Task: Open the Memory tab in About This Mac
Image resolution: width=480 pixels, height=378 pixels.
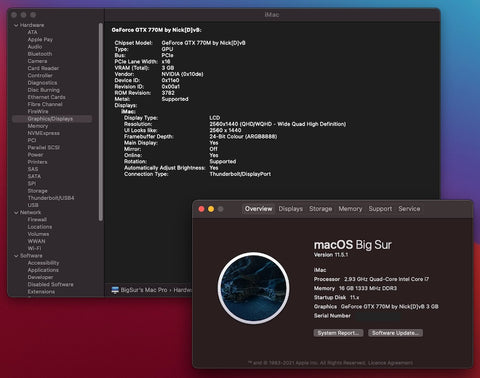Action: 350,209
